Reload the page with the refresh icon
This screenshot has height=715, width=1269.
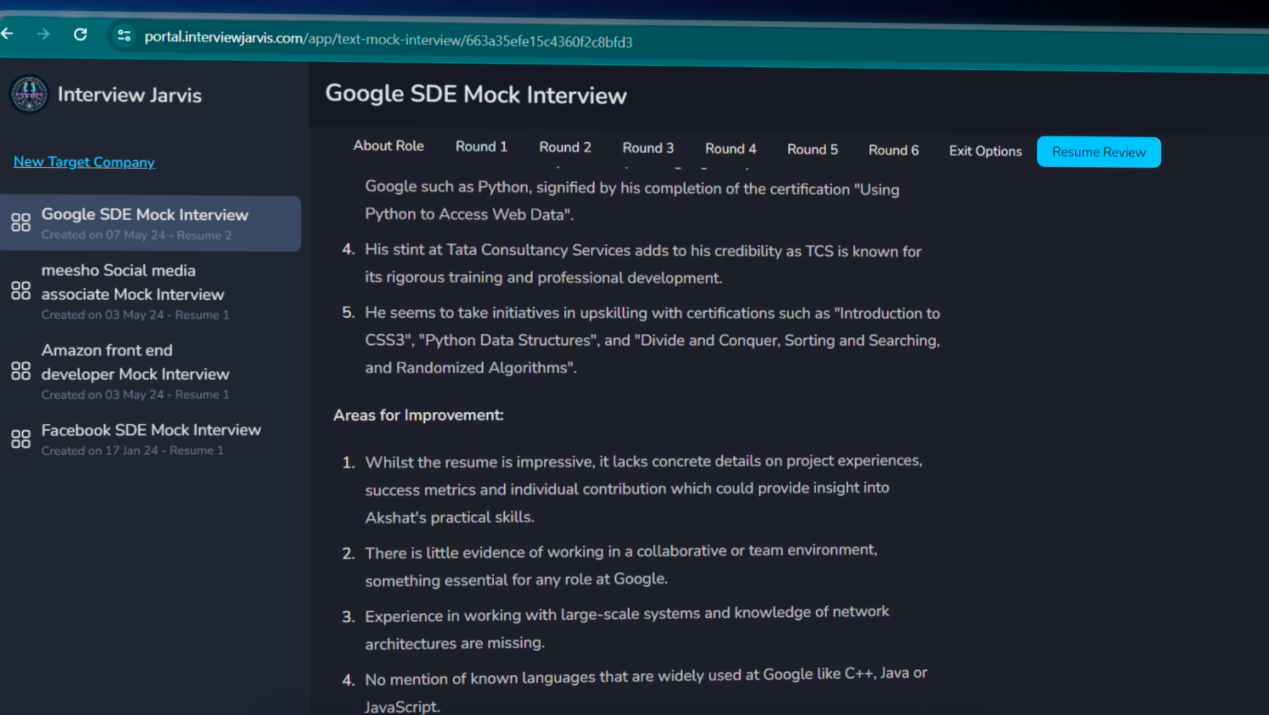[x=81, y=34]
